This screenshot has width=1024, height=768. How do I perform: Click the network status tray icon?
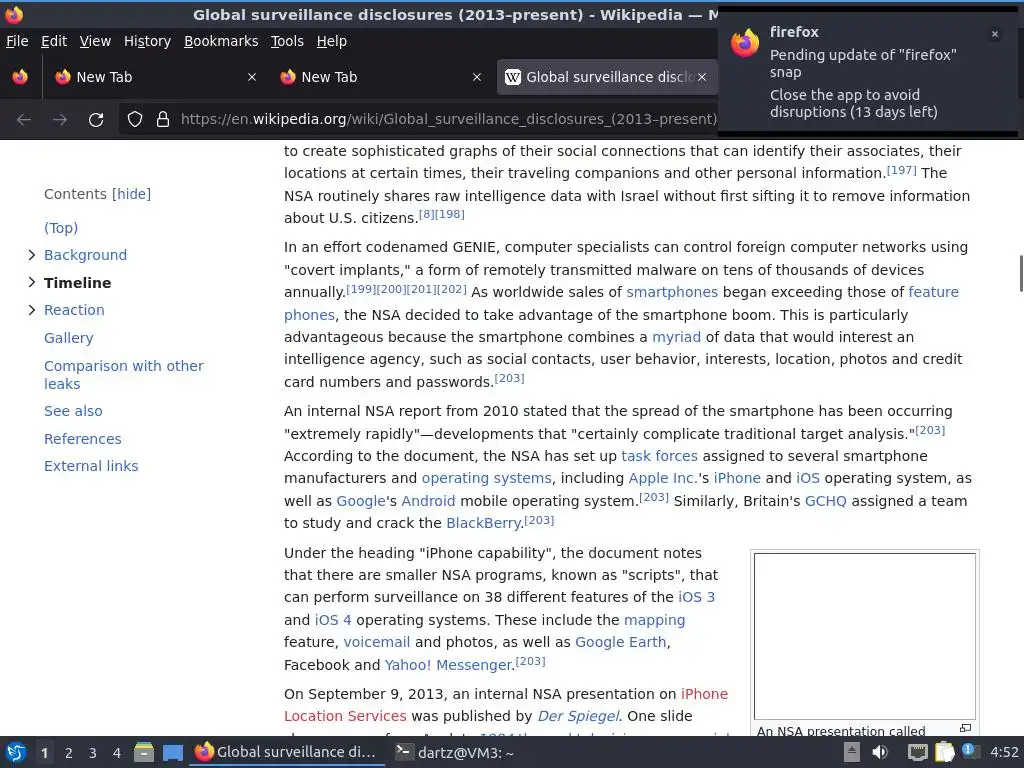point(918,753)
